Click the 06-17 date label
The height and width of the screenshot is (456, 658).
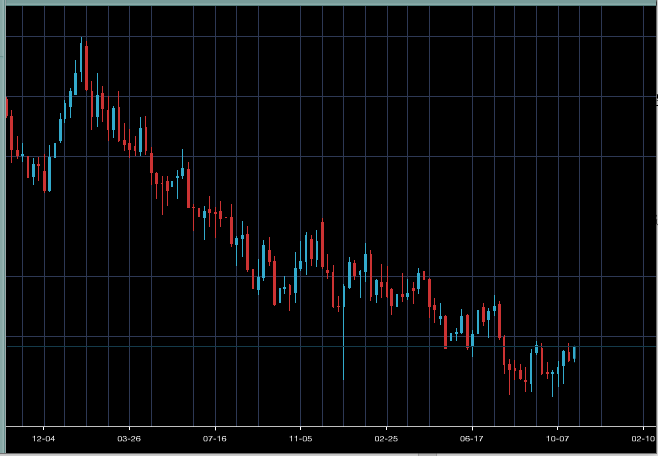(x=472, y=439)
